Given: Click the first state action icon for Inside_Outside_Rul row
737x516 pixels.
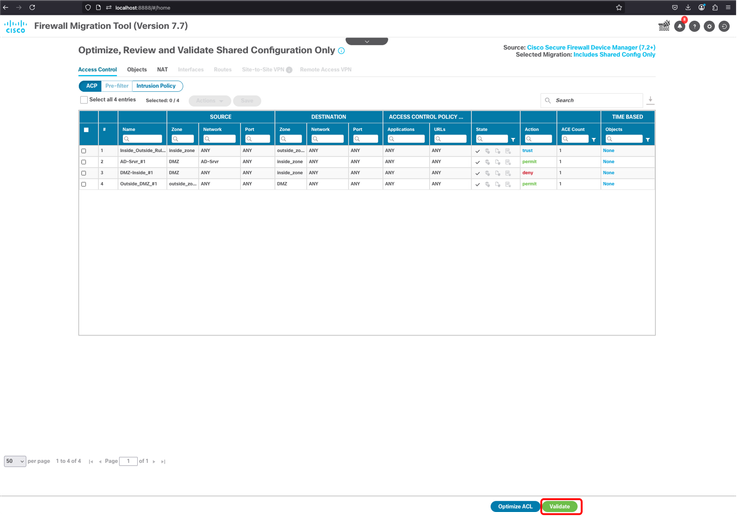Looking at the screenshot, I should (487, 151).
